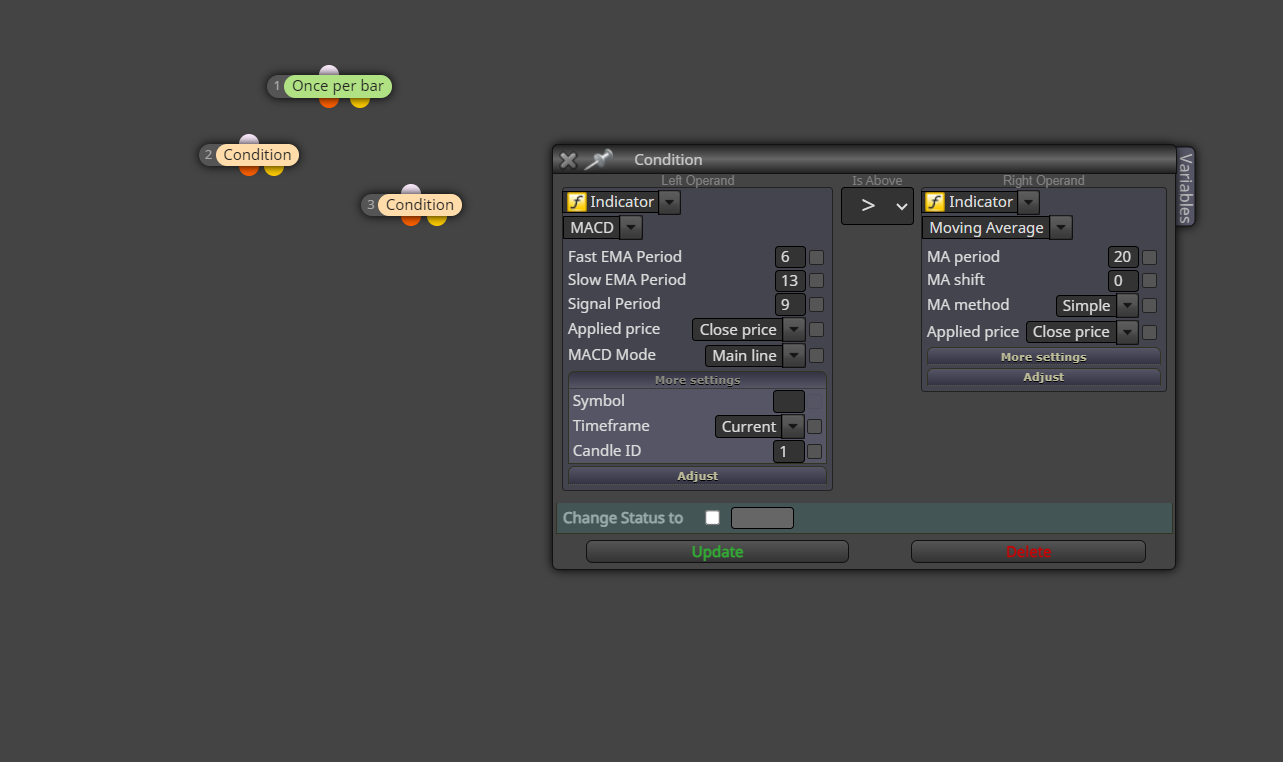Open the MACD indicator dropdown
The image size is (1283, 762).
coord(631,228)
